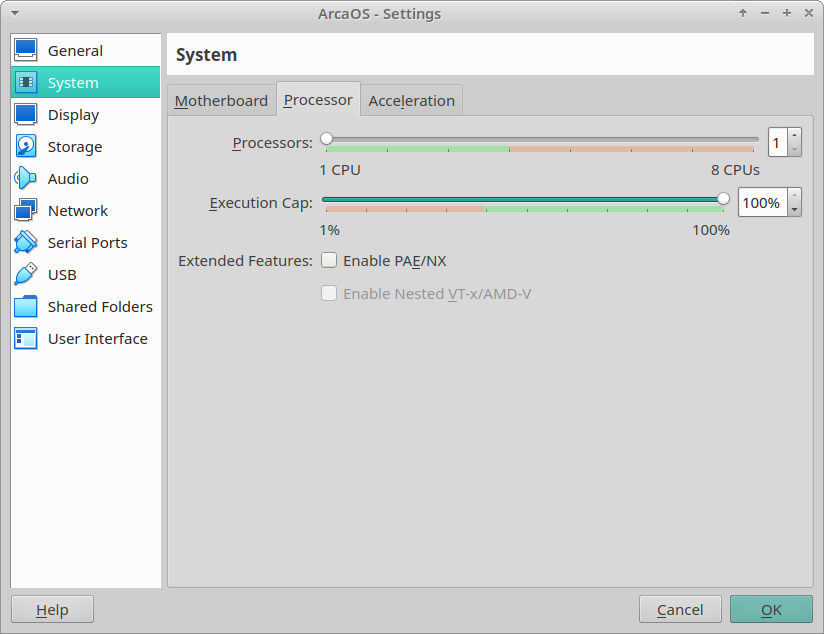Open the User Interface icon
Viewport: 824px width, 634px height.
pos(26,339)
